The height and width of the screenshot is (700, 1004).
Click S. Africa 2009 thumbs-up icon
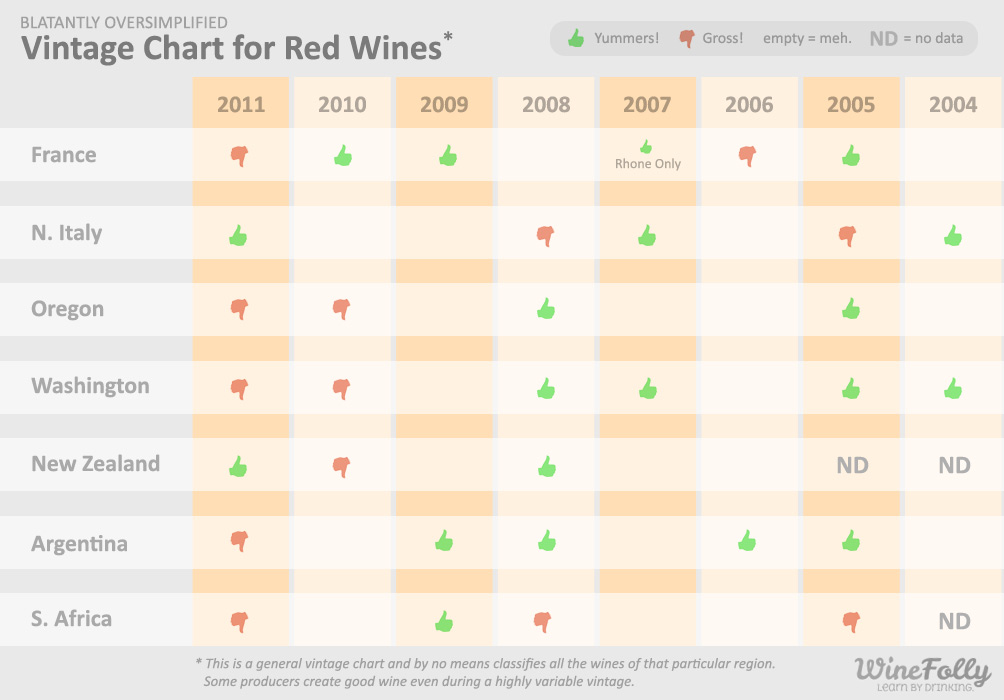444,621
